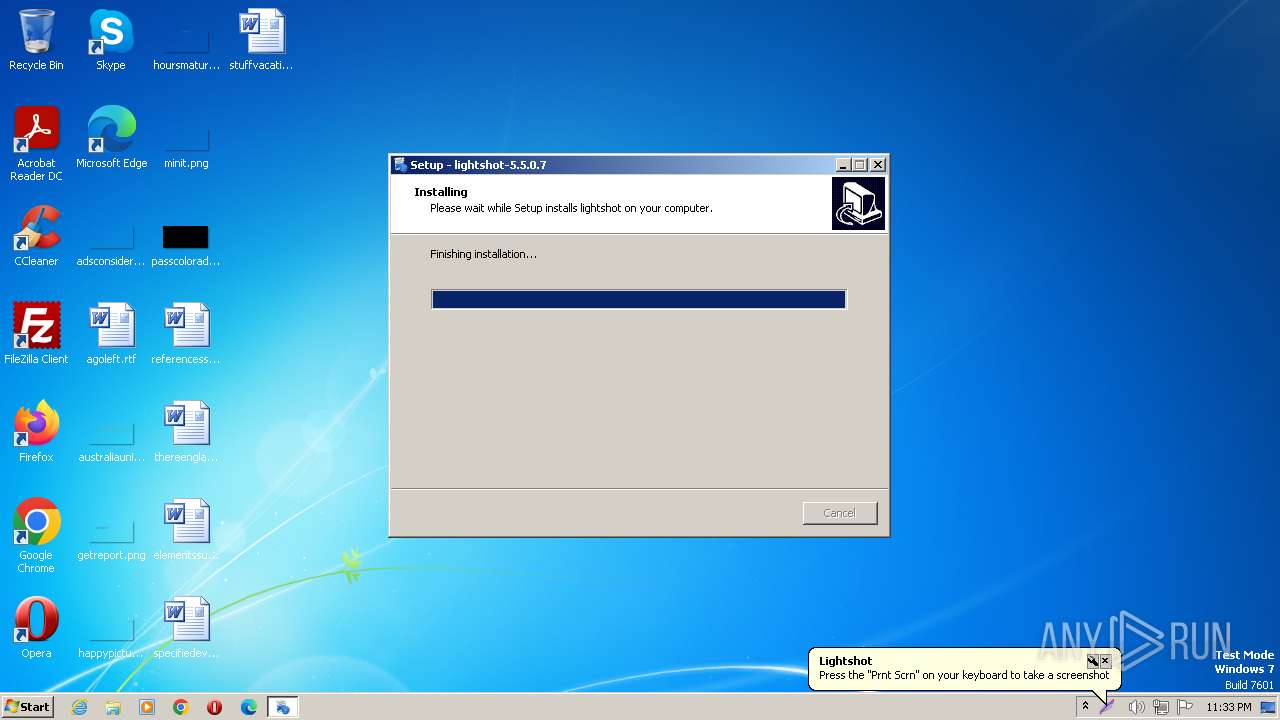Select the referencess... Word document

tap(186, 334)
